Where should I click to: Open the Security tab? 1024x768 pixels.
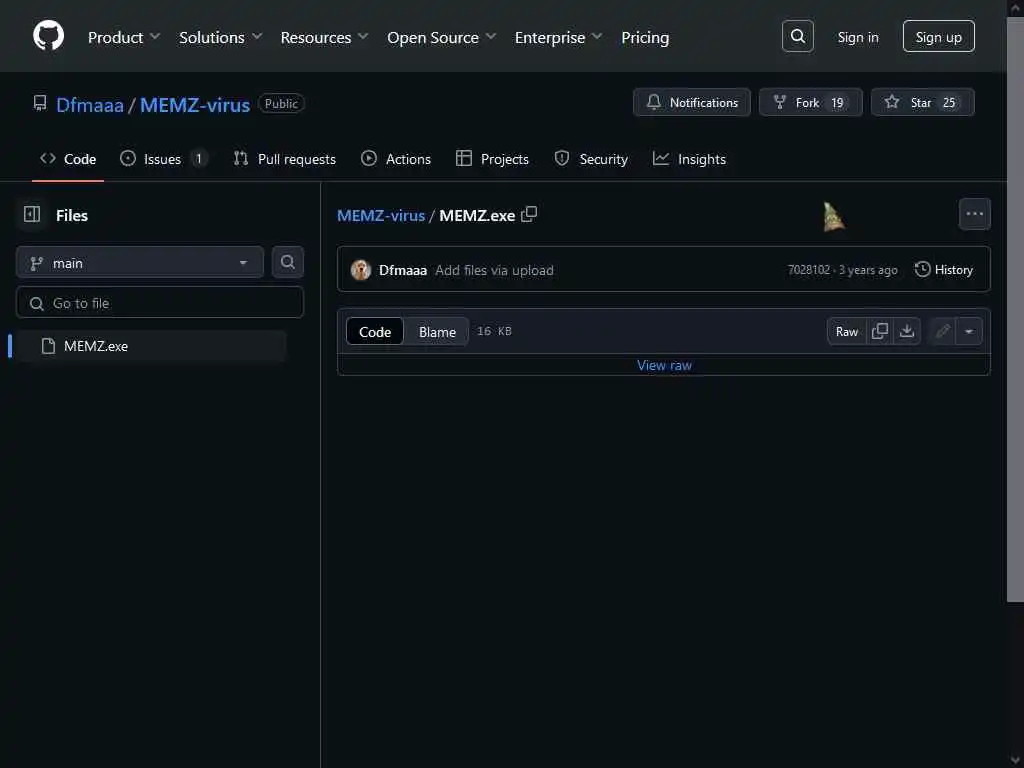click(591, 159)
